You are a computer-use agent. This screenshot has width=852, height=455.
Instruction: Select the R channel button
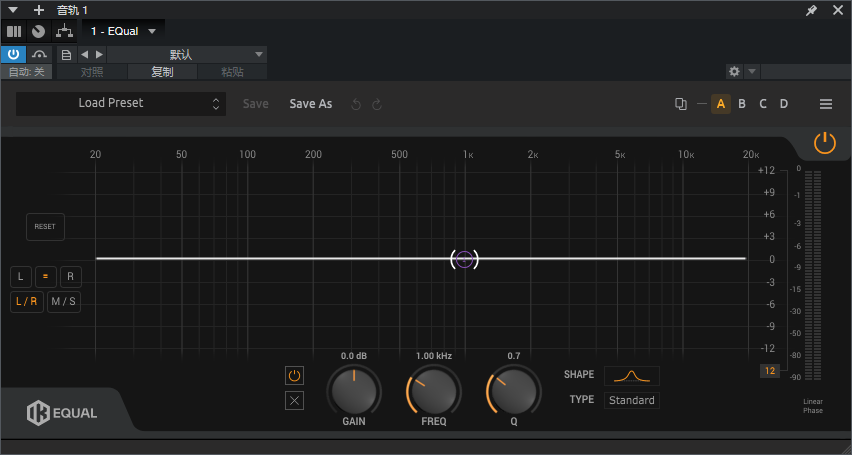(71, 277)
